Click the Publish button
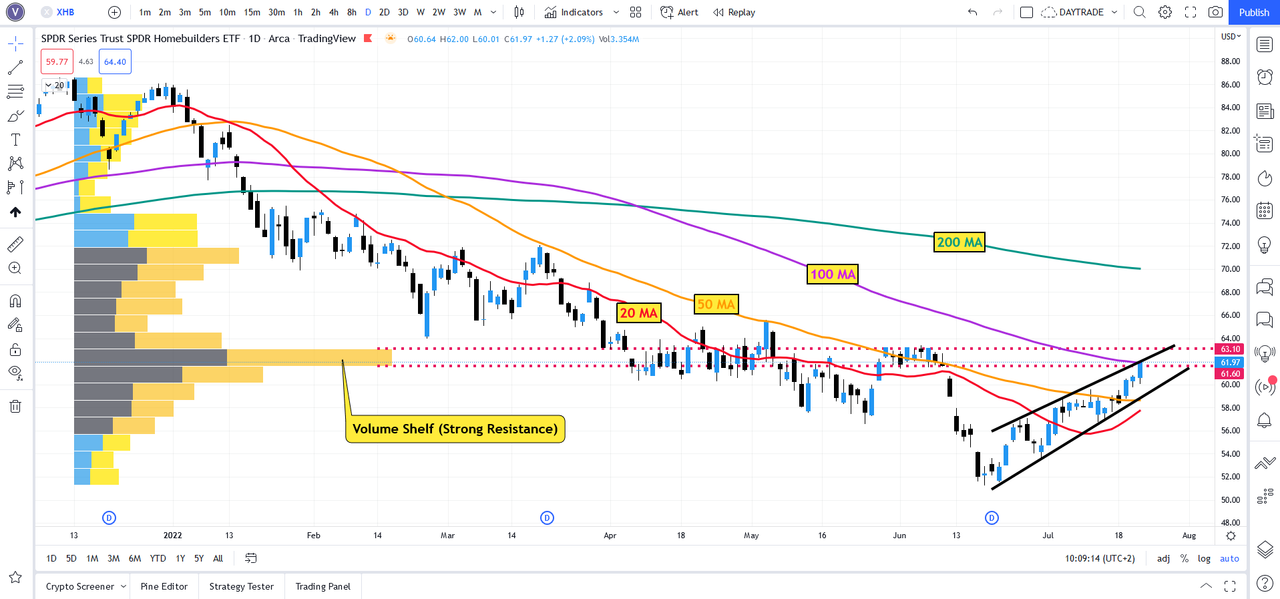 click(x=1254, y=12)
